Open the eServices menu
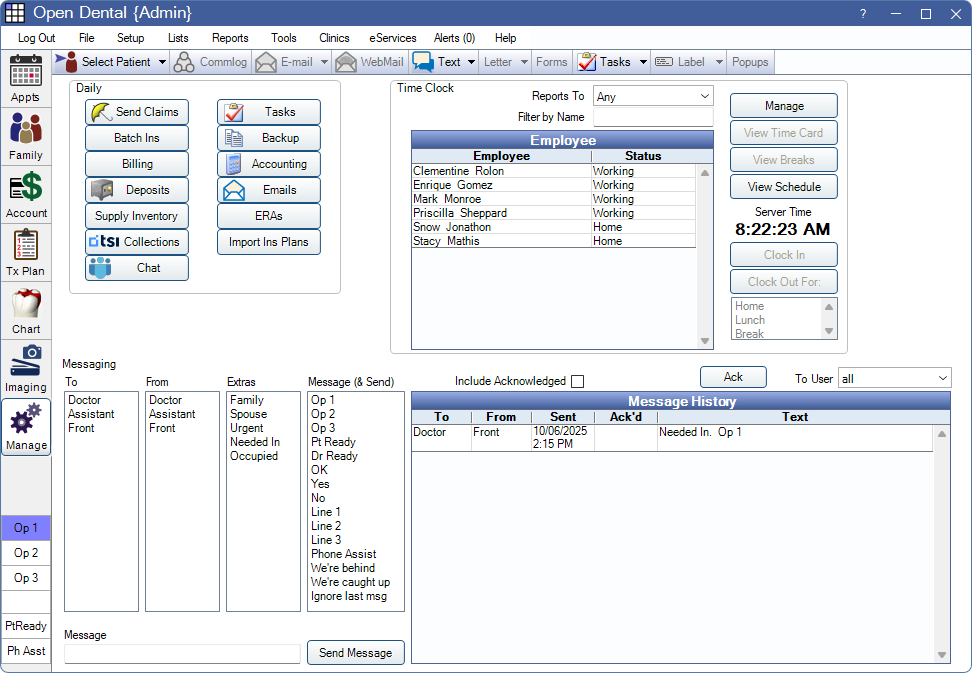 click(x=392, y=38)
